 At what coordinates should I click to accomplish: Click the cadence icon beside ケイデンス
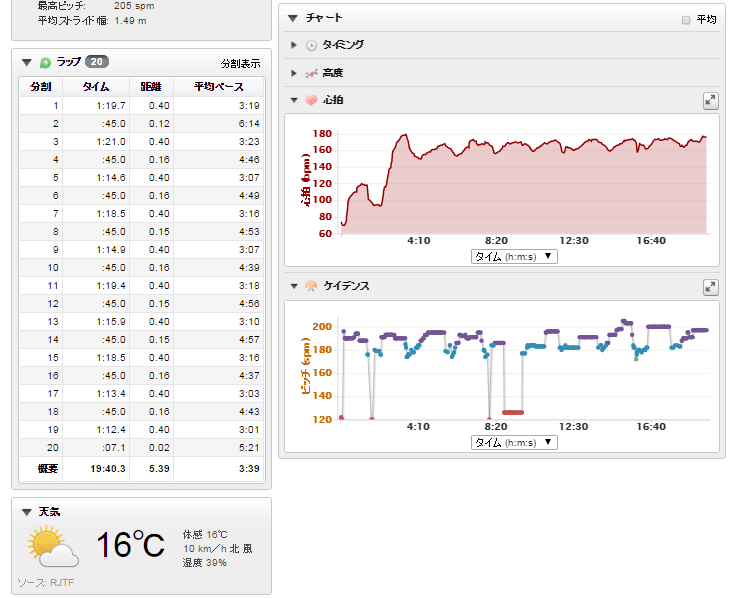click(311, 286)
